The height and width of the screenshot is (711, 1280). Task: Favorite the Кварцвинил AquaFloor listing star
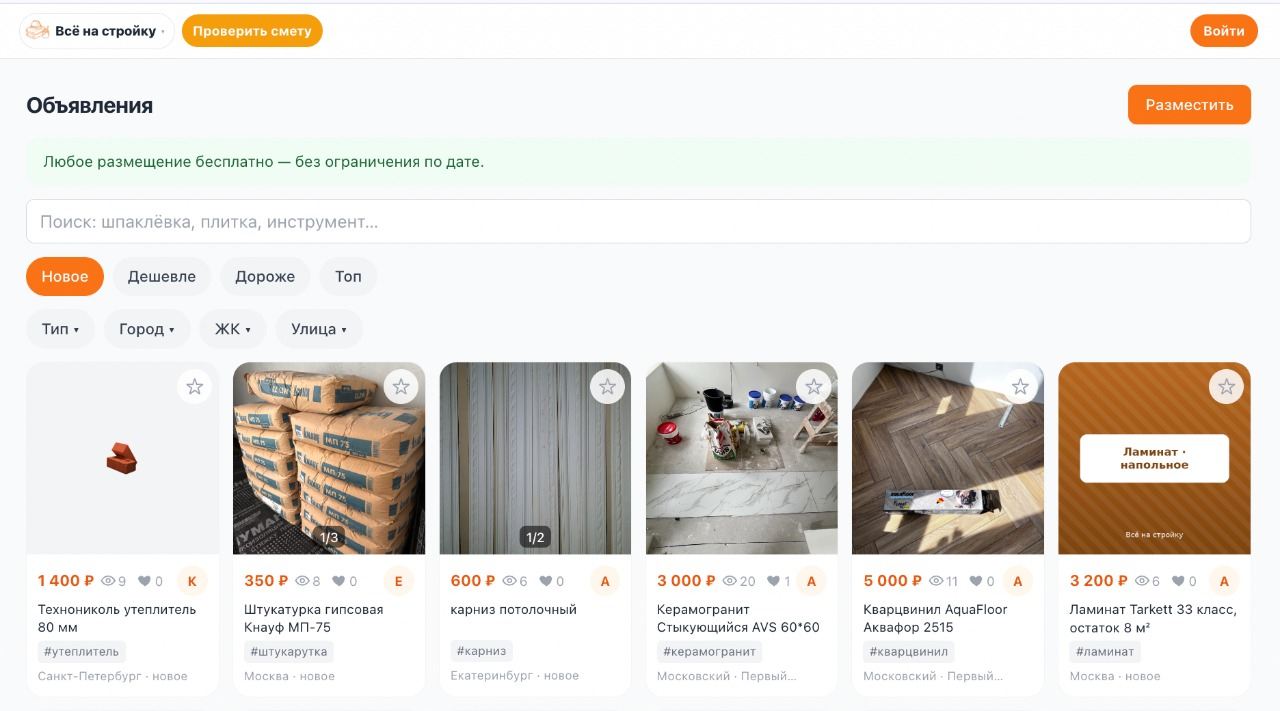[x=1020, y=387]
